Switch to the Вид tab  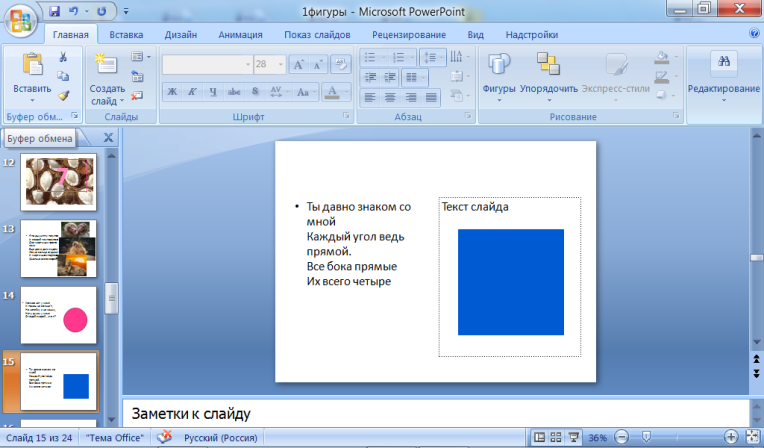pyautogui.click(x=476, y=35)
